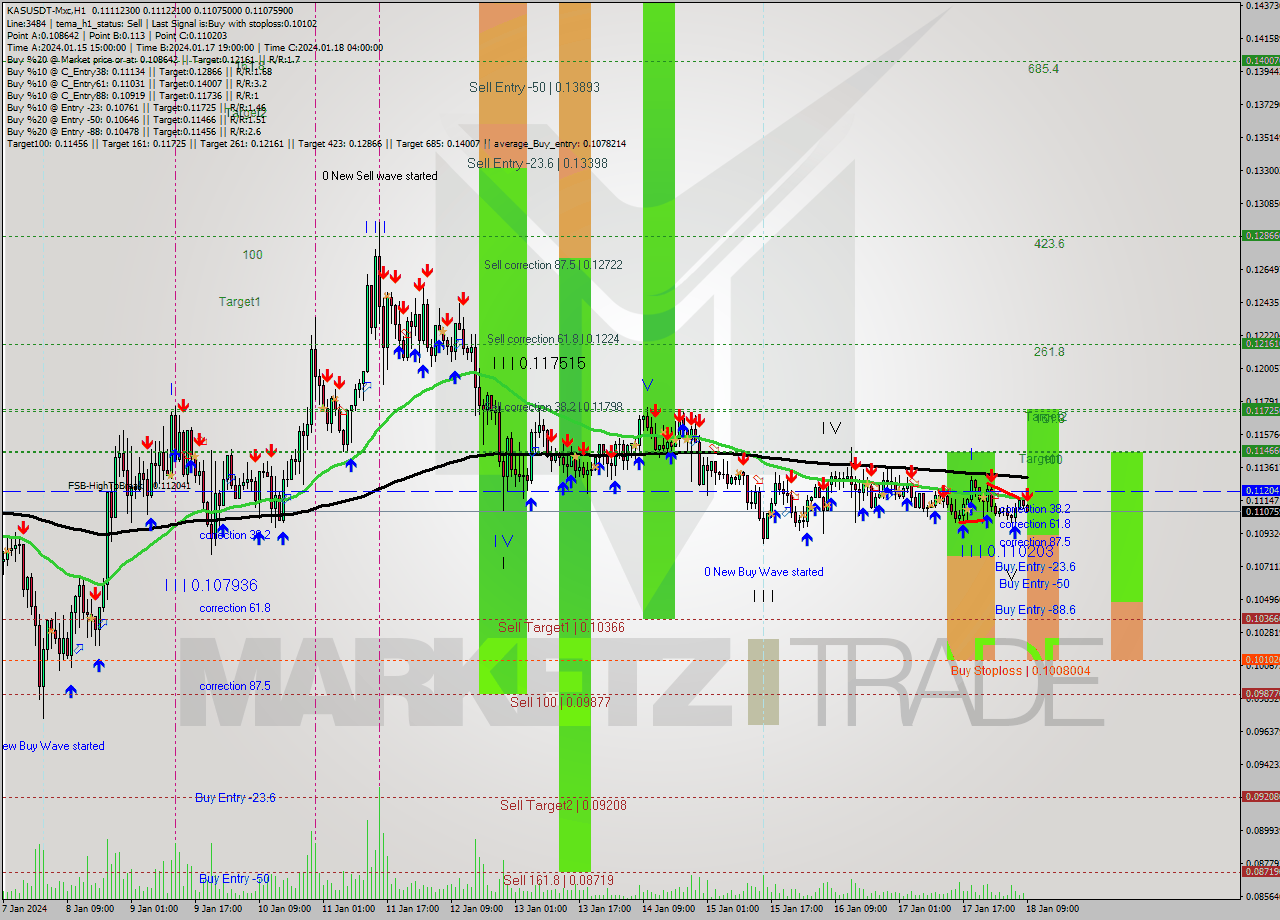
Task: Click the orange 0.10102 stoploss price tag
Action: pyautogui.click(x=1260, y=660)
